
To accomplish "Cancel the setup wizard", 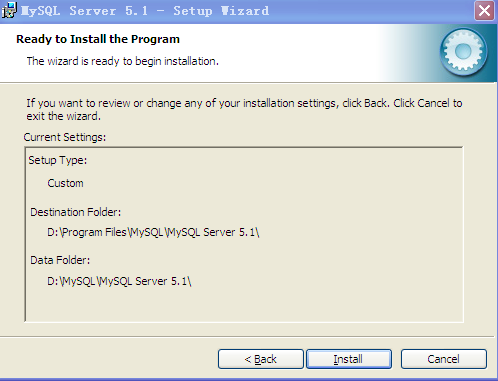I will [x=444, y=359].
